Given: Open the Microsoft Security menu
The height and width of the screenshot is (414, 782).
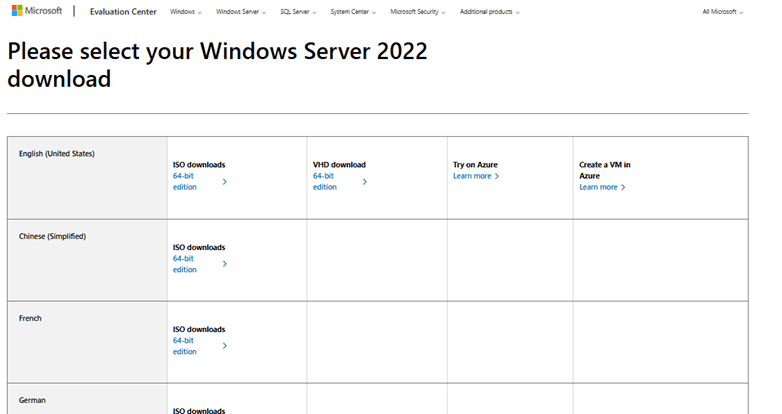Looking at the screenshot, I should pos(417,12).
